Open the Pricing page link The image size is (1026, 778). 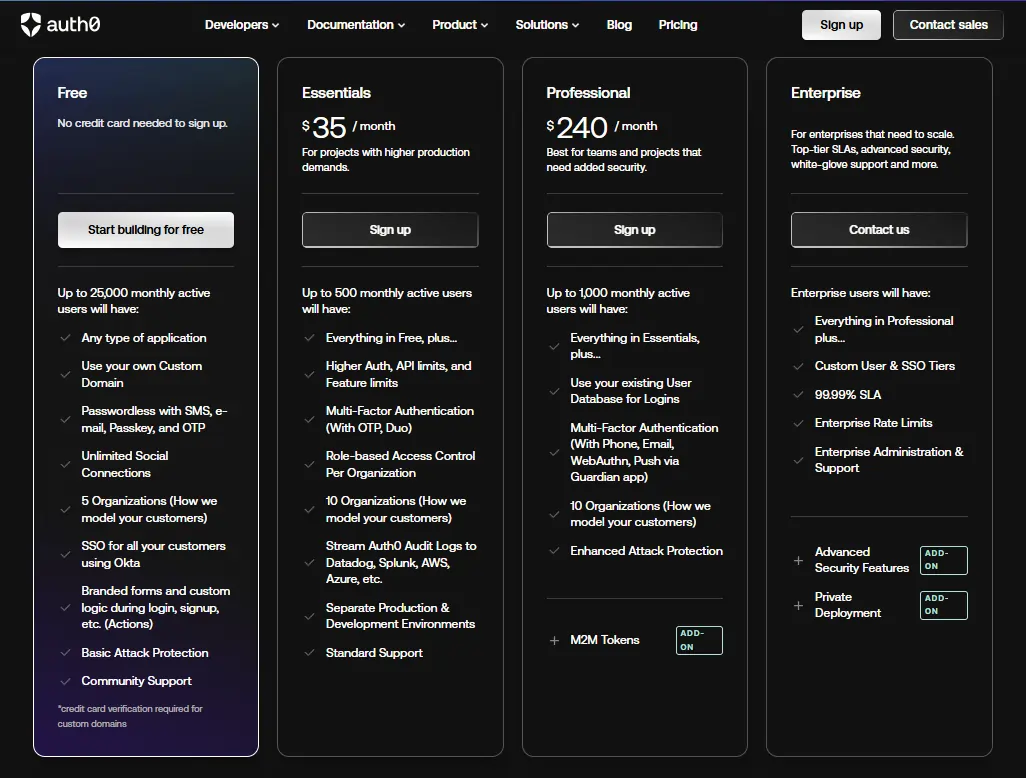point(678,25)
